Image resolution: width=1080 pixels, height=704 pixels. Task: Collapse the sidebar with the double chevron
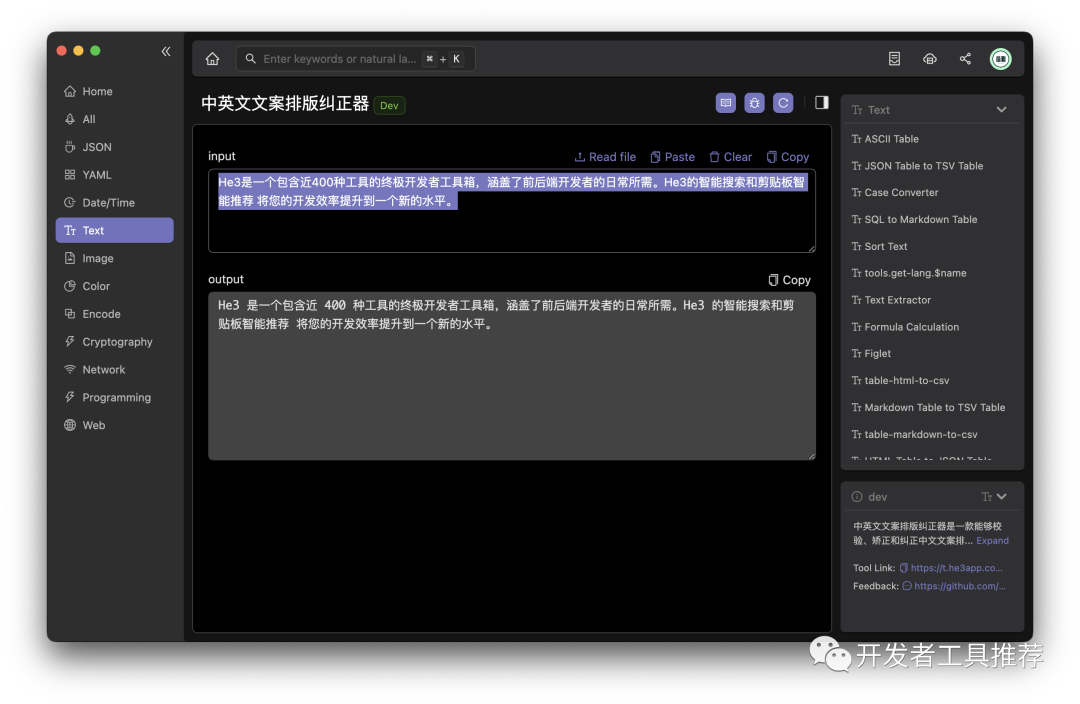click(x=166, y=51)
